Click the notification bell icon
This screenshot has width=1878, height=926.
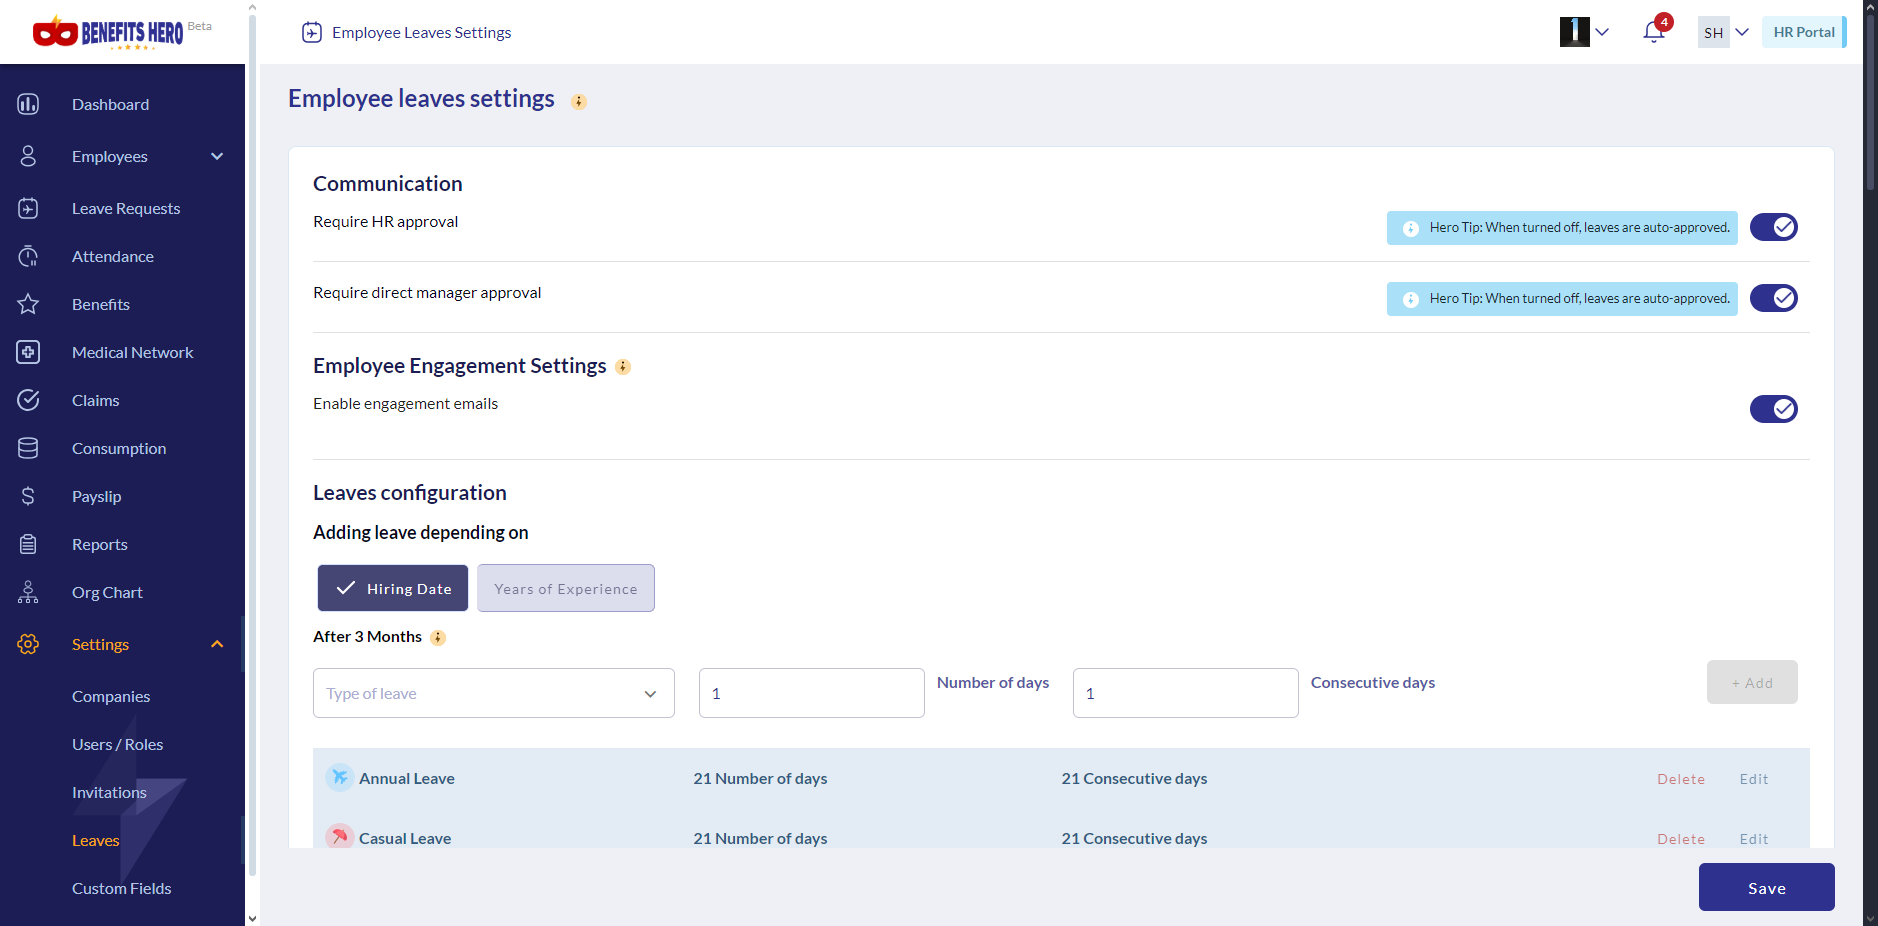[x=1653, y=32]
